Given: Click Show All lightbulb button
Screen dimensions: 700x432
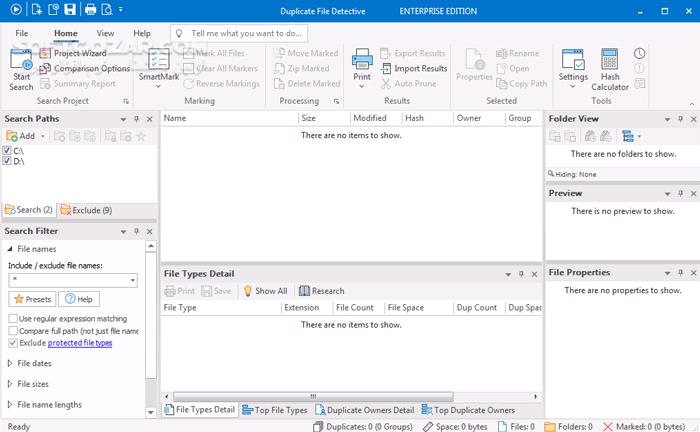Looking at the screenshot, I should click(265, 291).
